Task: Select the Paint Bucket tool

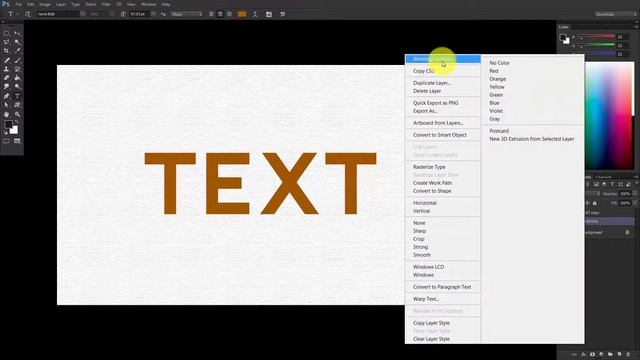Action: coord(17,78)
